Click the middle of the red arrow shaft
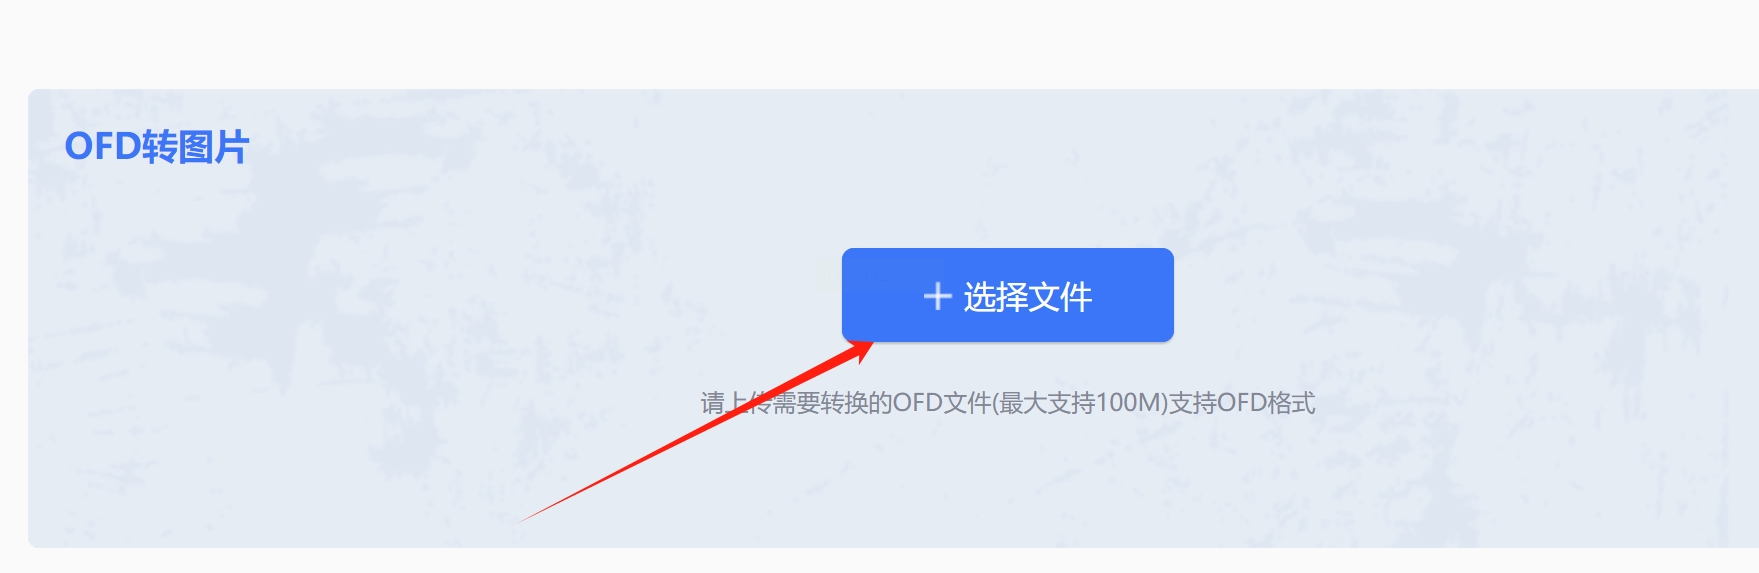The image size is (1759, 573). pyautogui.click(x=690, y=435)
